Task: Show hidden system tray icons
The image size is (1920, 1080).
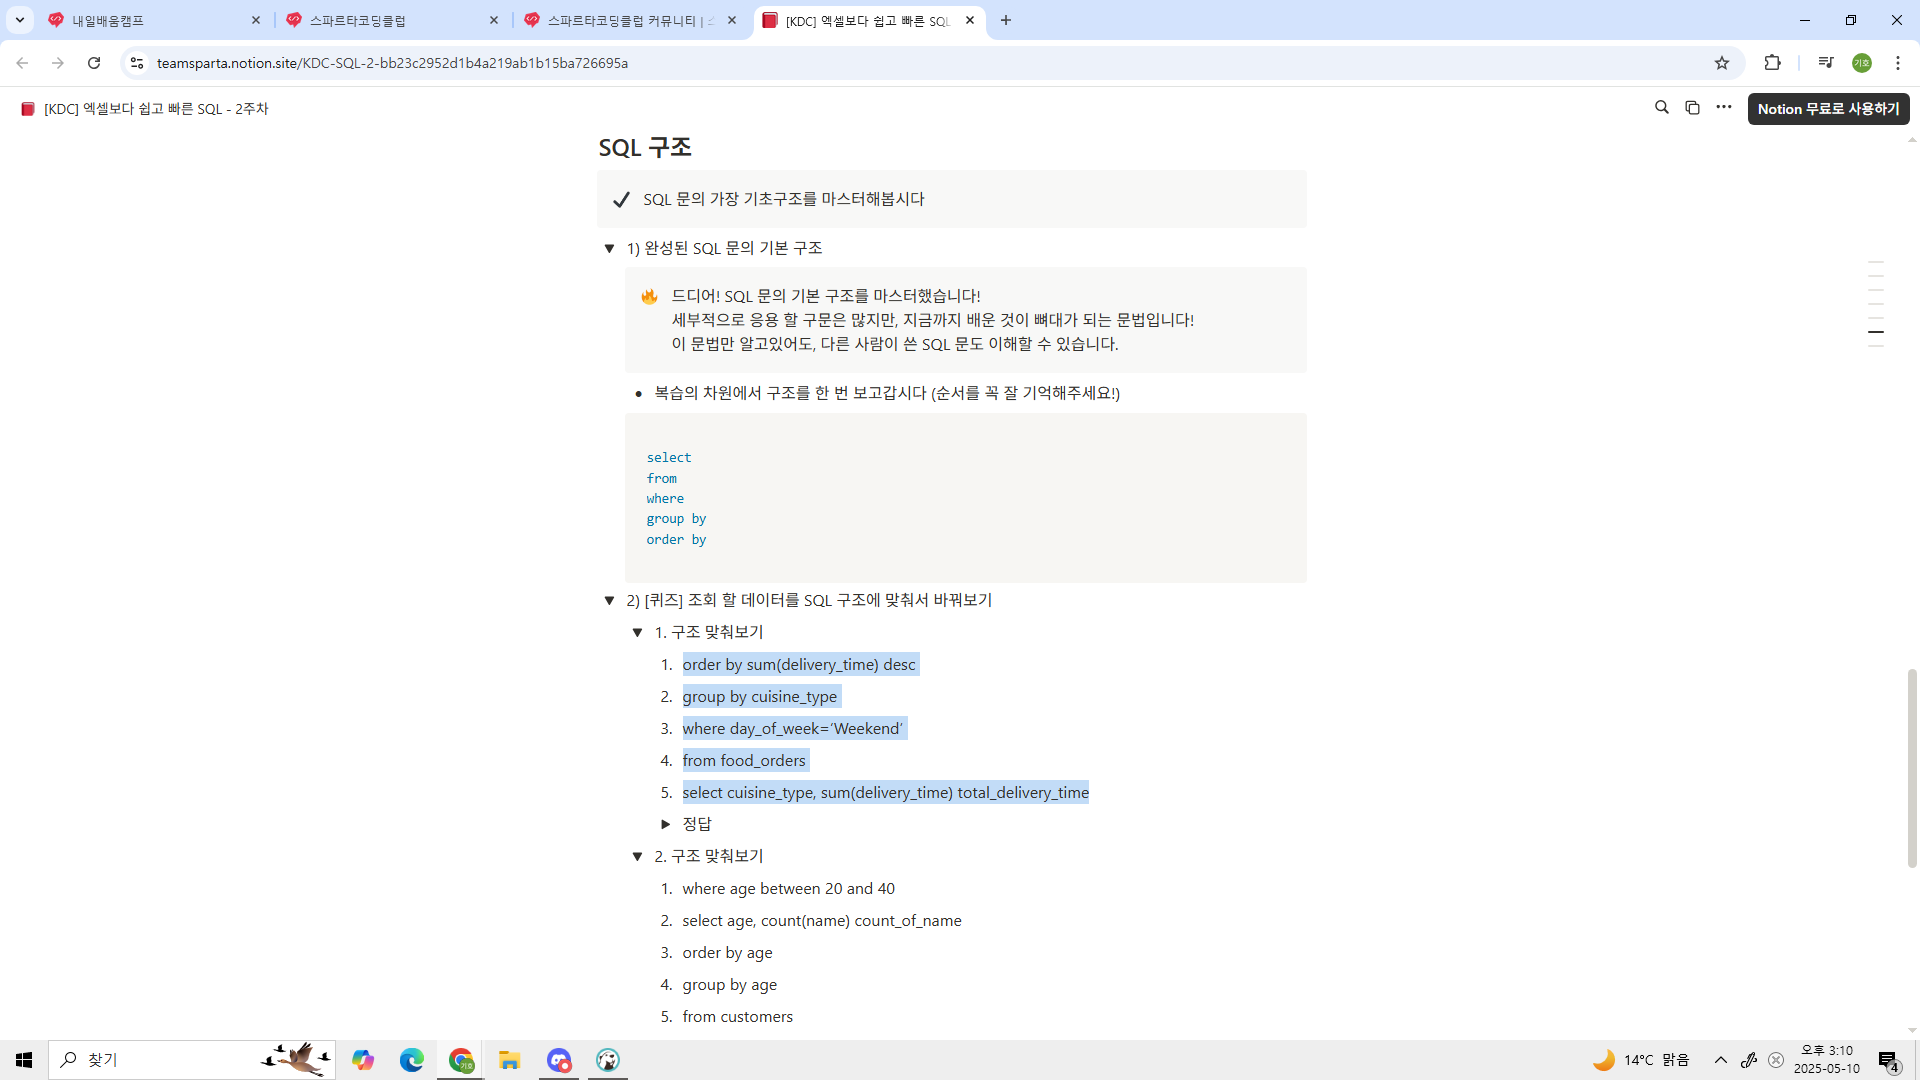Action: [1721, 1060]
